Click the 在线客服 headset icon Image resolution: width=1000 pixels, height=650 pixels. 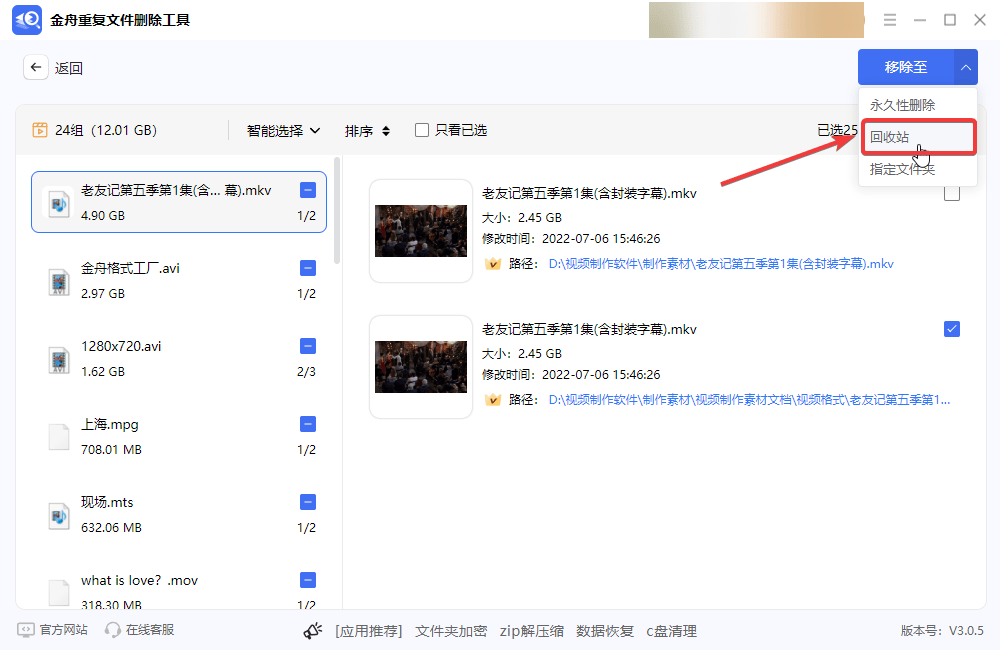tap(113, 630)
